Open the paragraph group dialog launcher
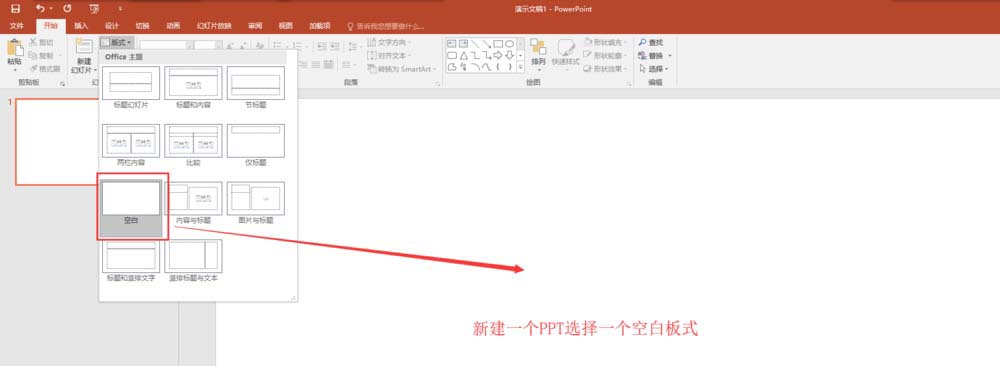The image size is (1000, 366). (x=438, y=84)
